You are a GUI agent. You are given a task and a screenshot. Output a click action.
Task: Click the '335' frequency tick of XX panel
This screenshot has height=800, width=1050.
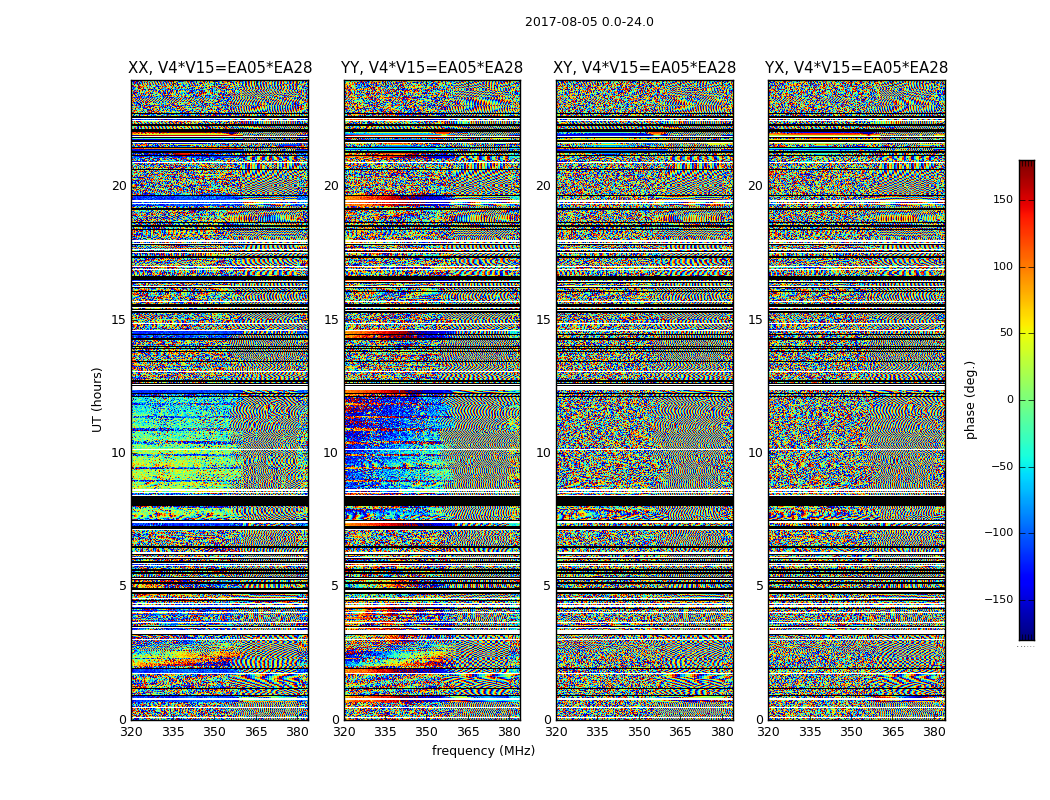[173, 732]
